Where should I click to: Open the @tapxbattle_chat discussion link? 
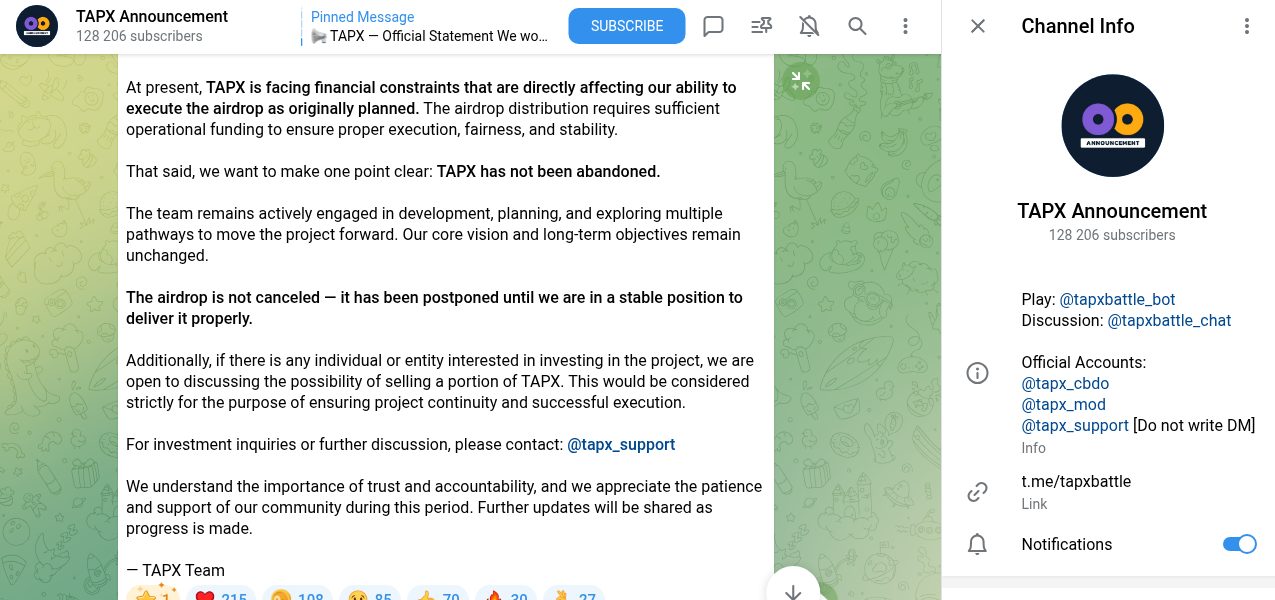tap(1169, 320)
